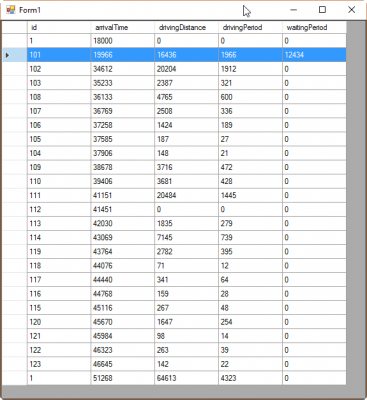Sort by the waitingPeriod column header

pyautogui.click(x=314, y=27)
